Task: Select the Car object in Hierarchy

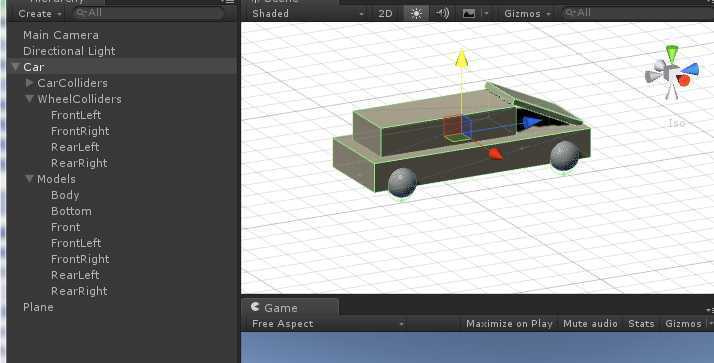Action: tap(34, 67)
